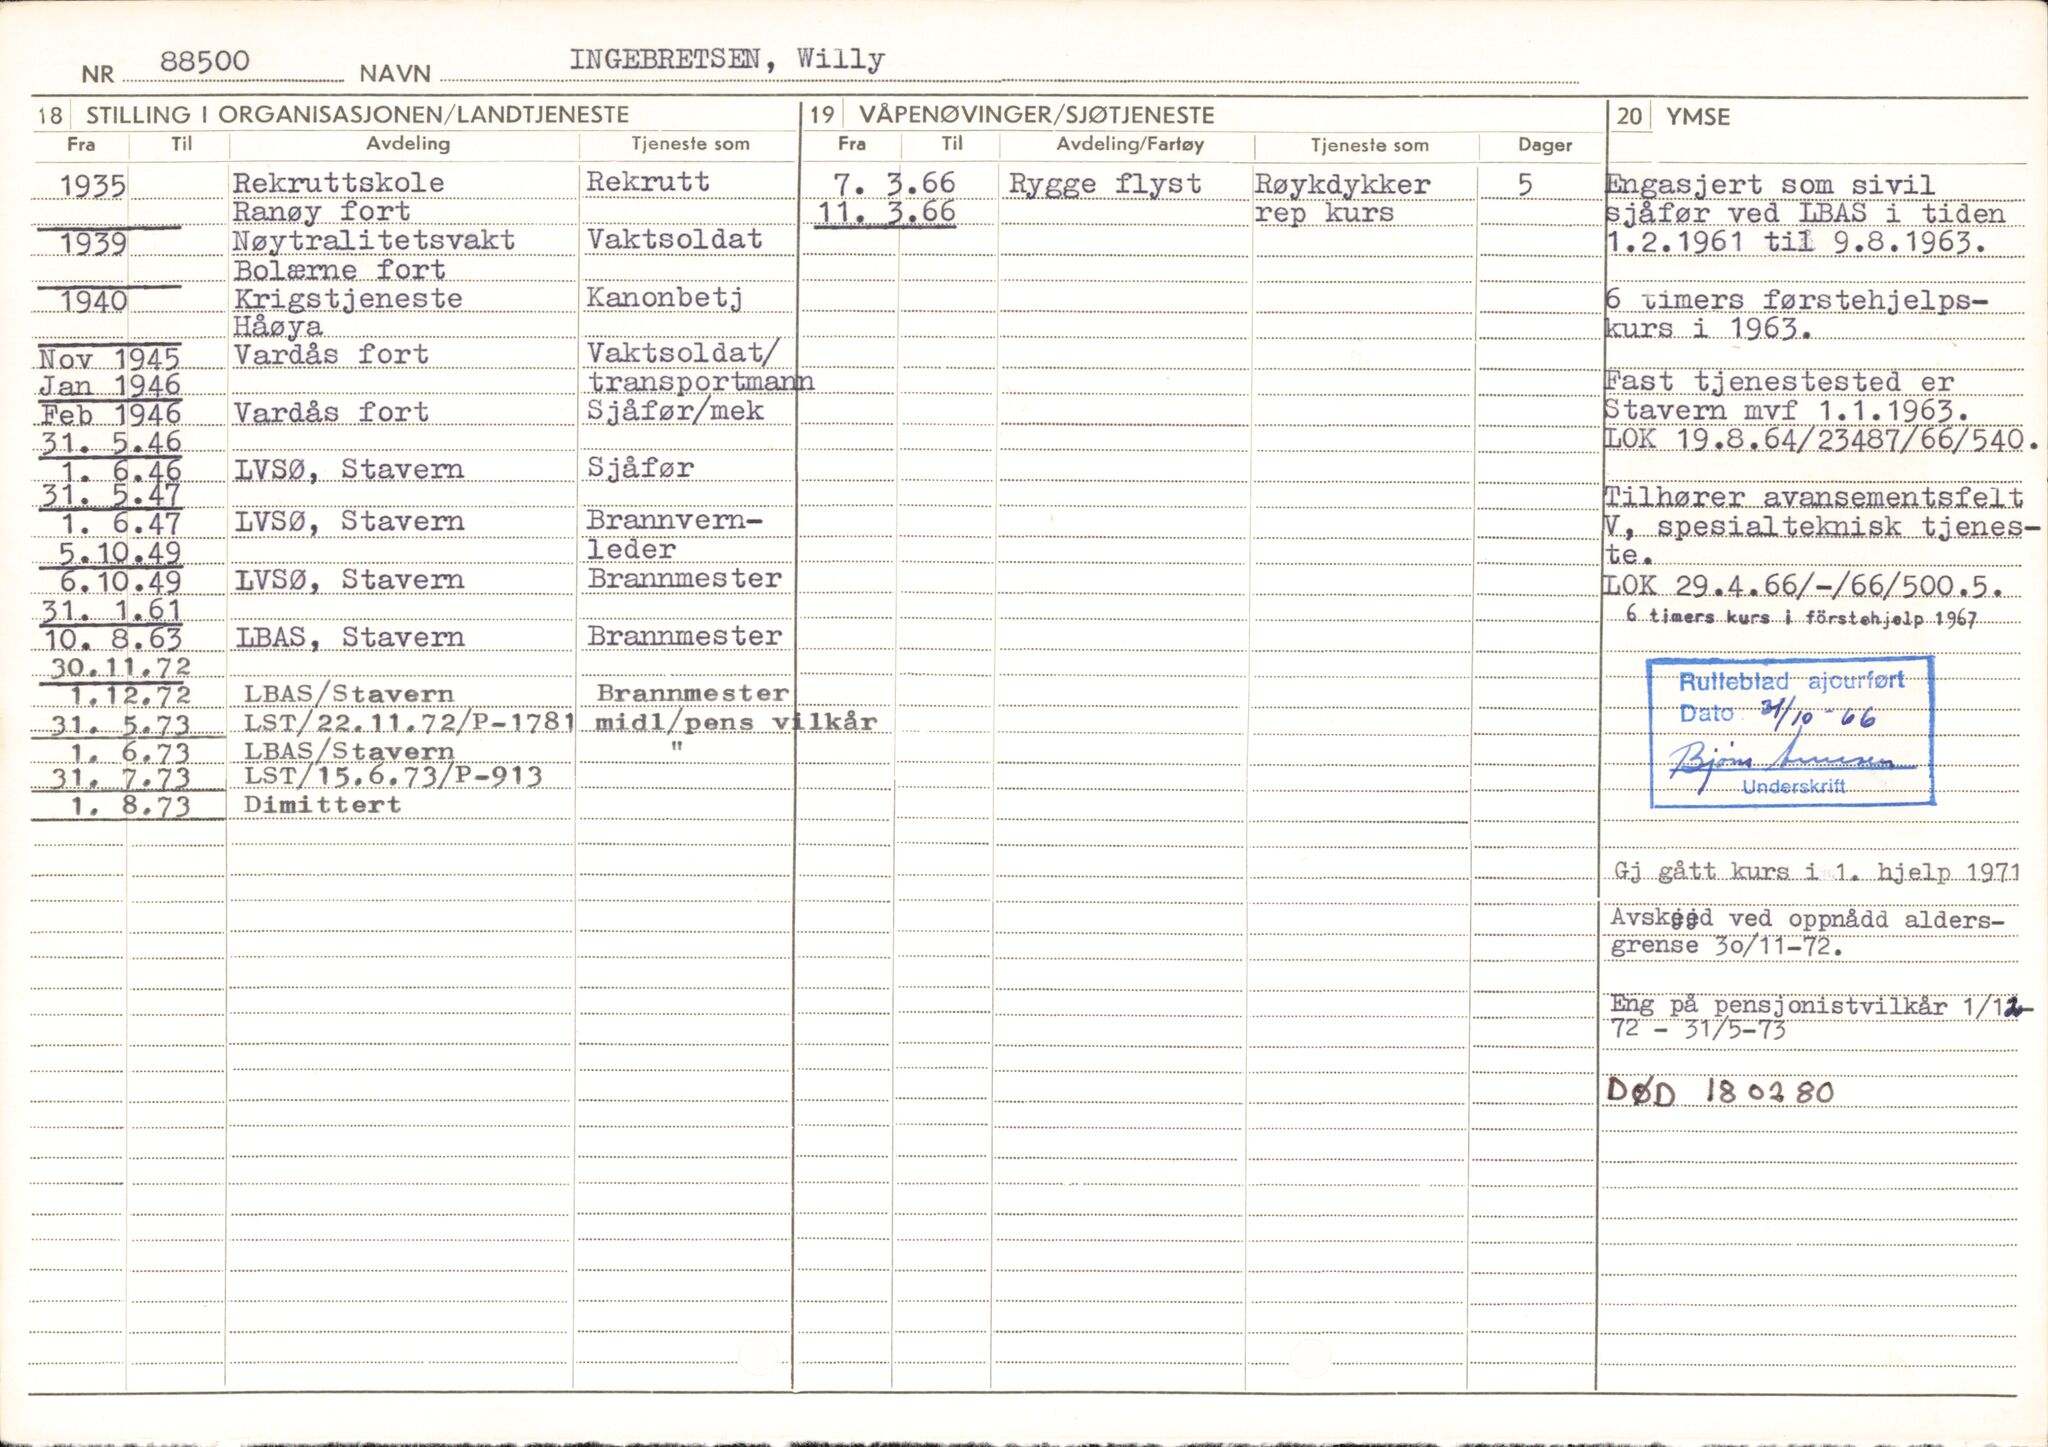The width and height of the screenshot is (2048, 1447).
Task: Click Ranøy fort text
Action: click(x=321, y=212)
